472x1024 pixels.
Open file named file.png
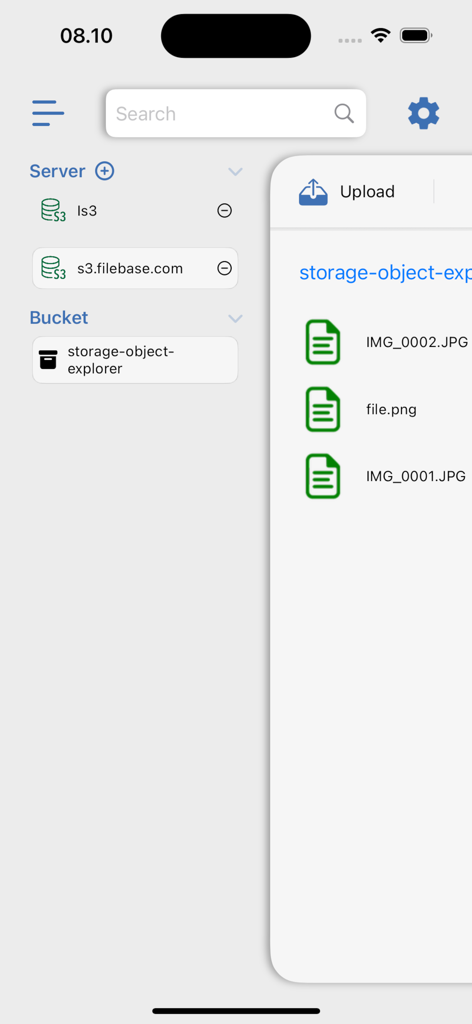(x=392, y=409)
